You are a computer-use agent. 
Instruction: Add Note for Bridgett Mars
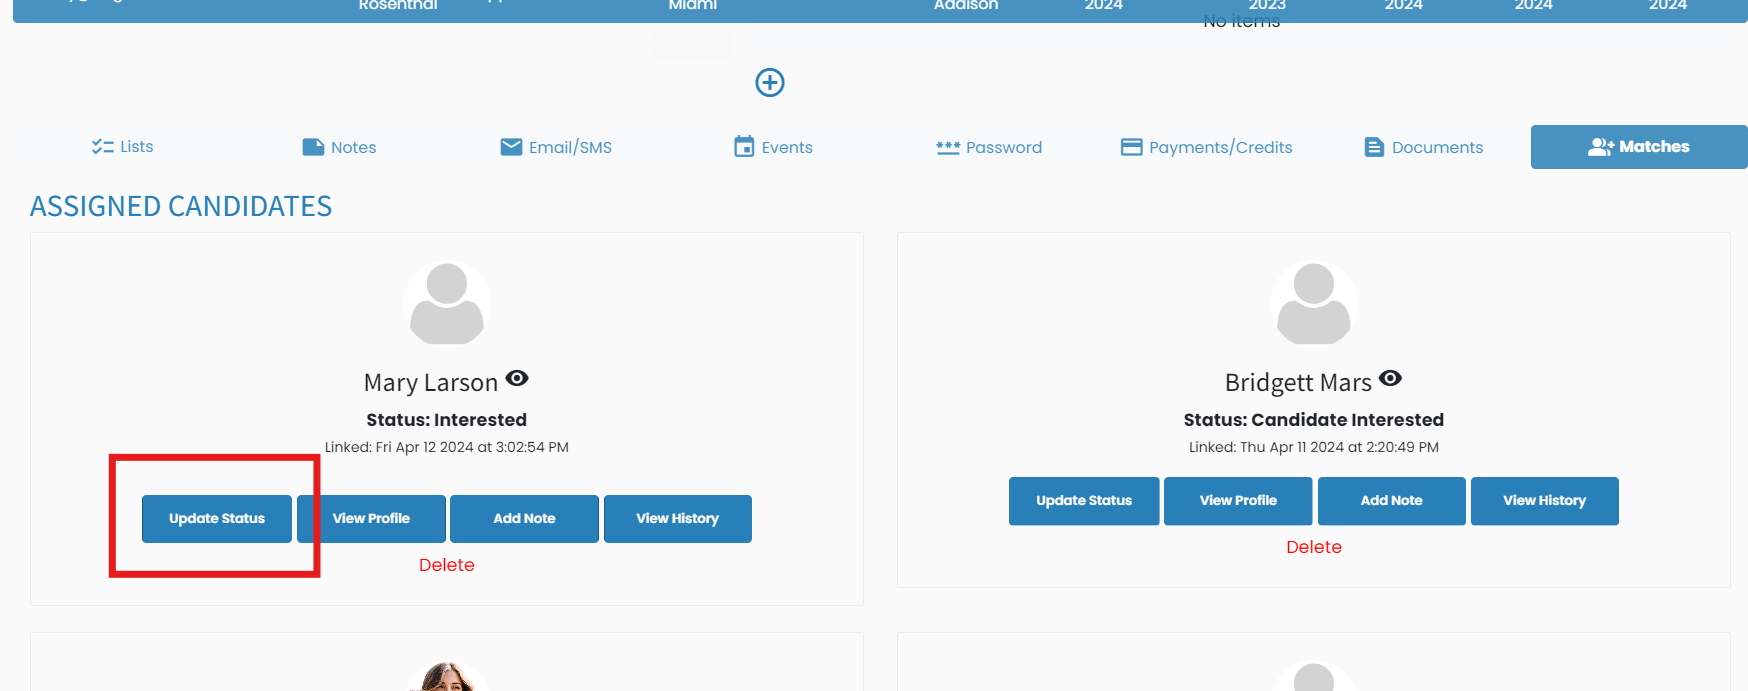[1392, 501]
